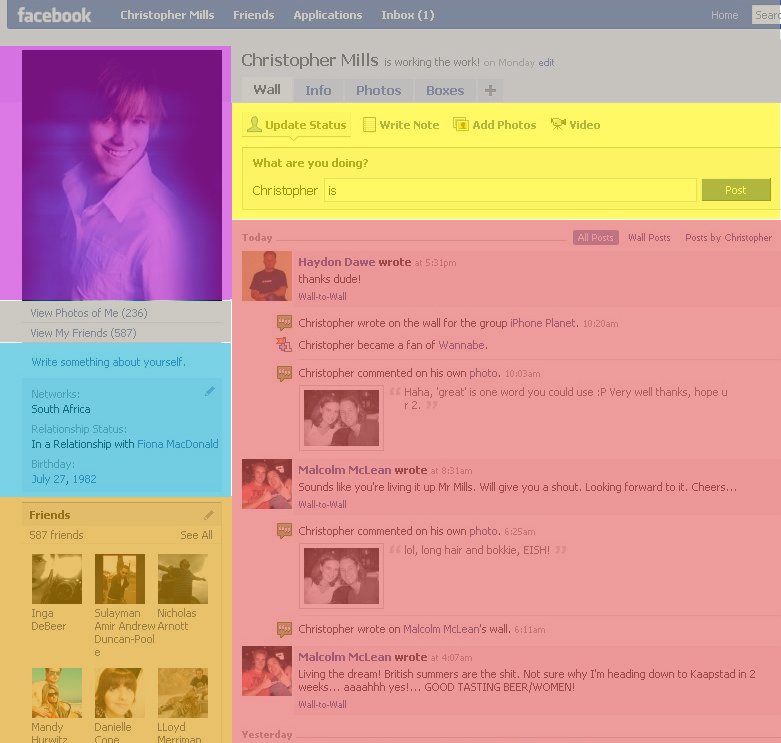Image resolution: width=781 pixels, height=743 pixels.
Task: Open Wall-to-Wall under Haydon Dawe post
Action: [322, 297]
